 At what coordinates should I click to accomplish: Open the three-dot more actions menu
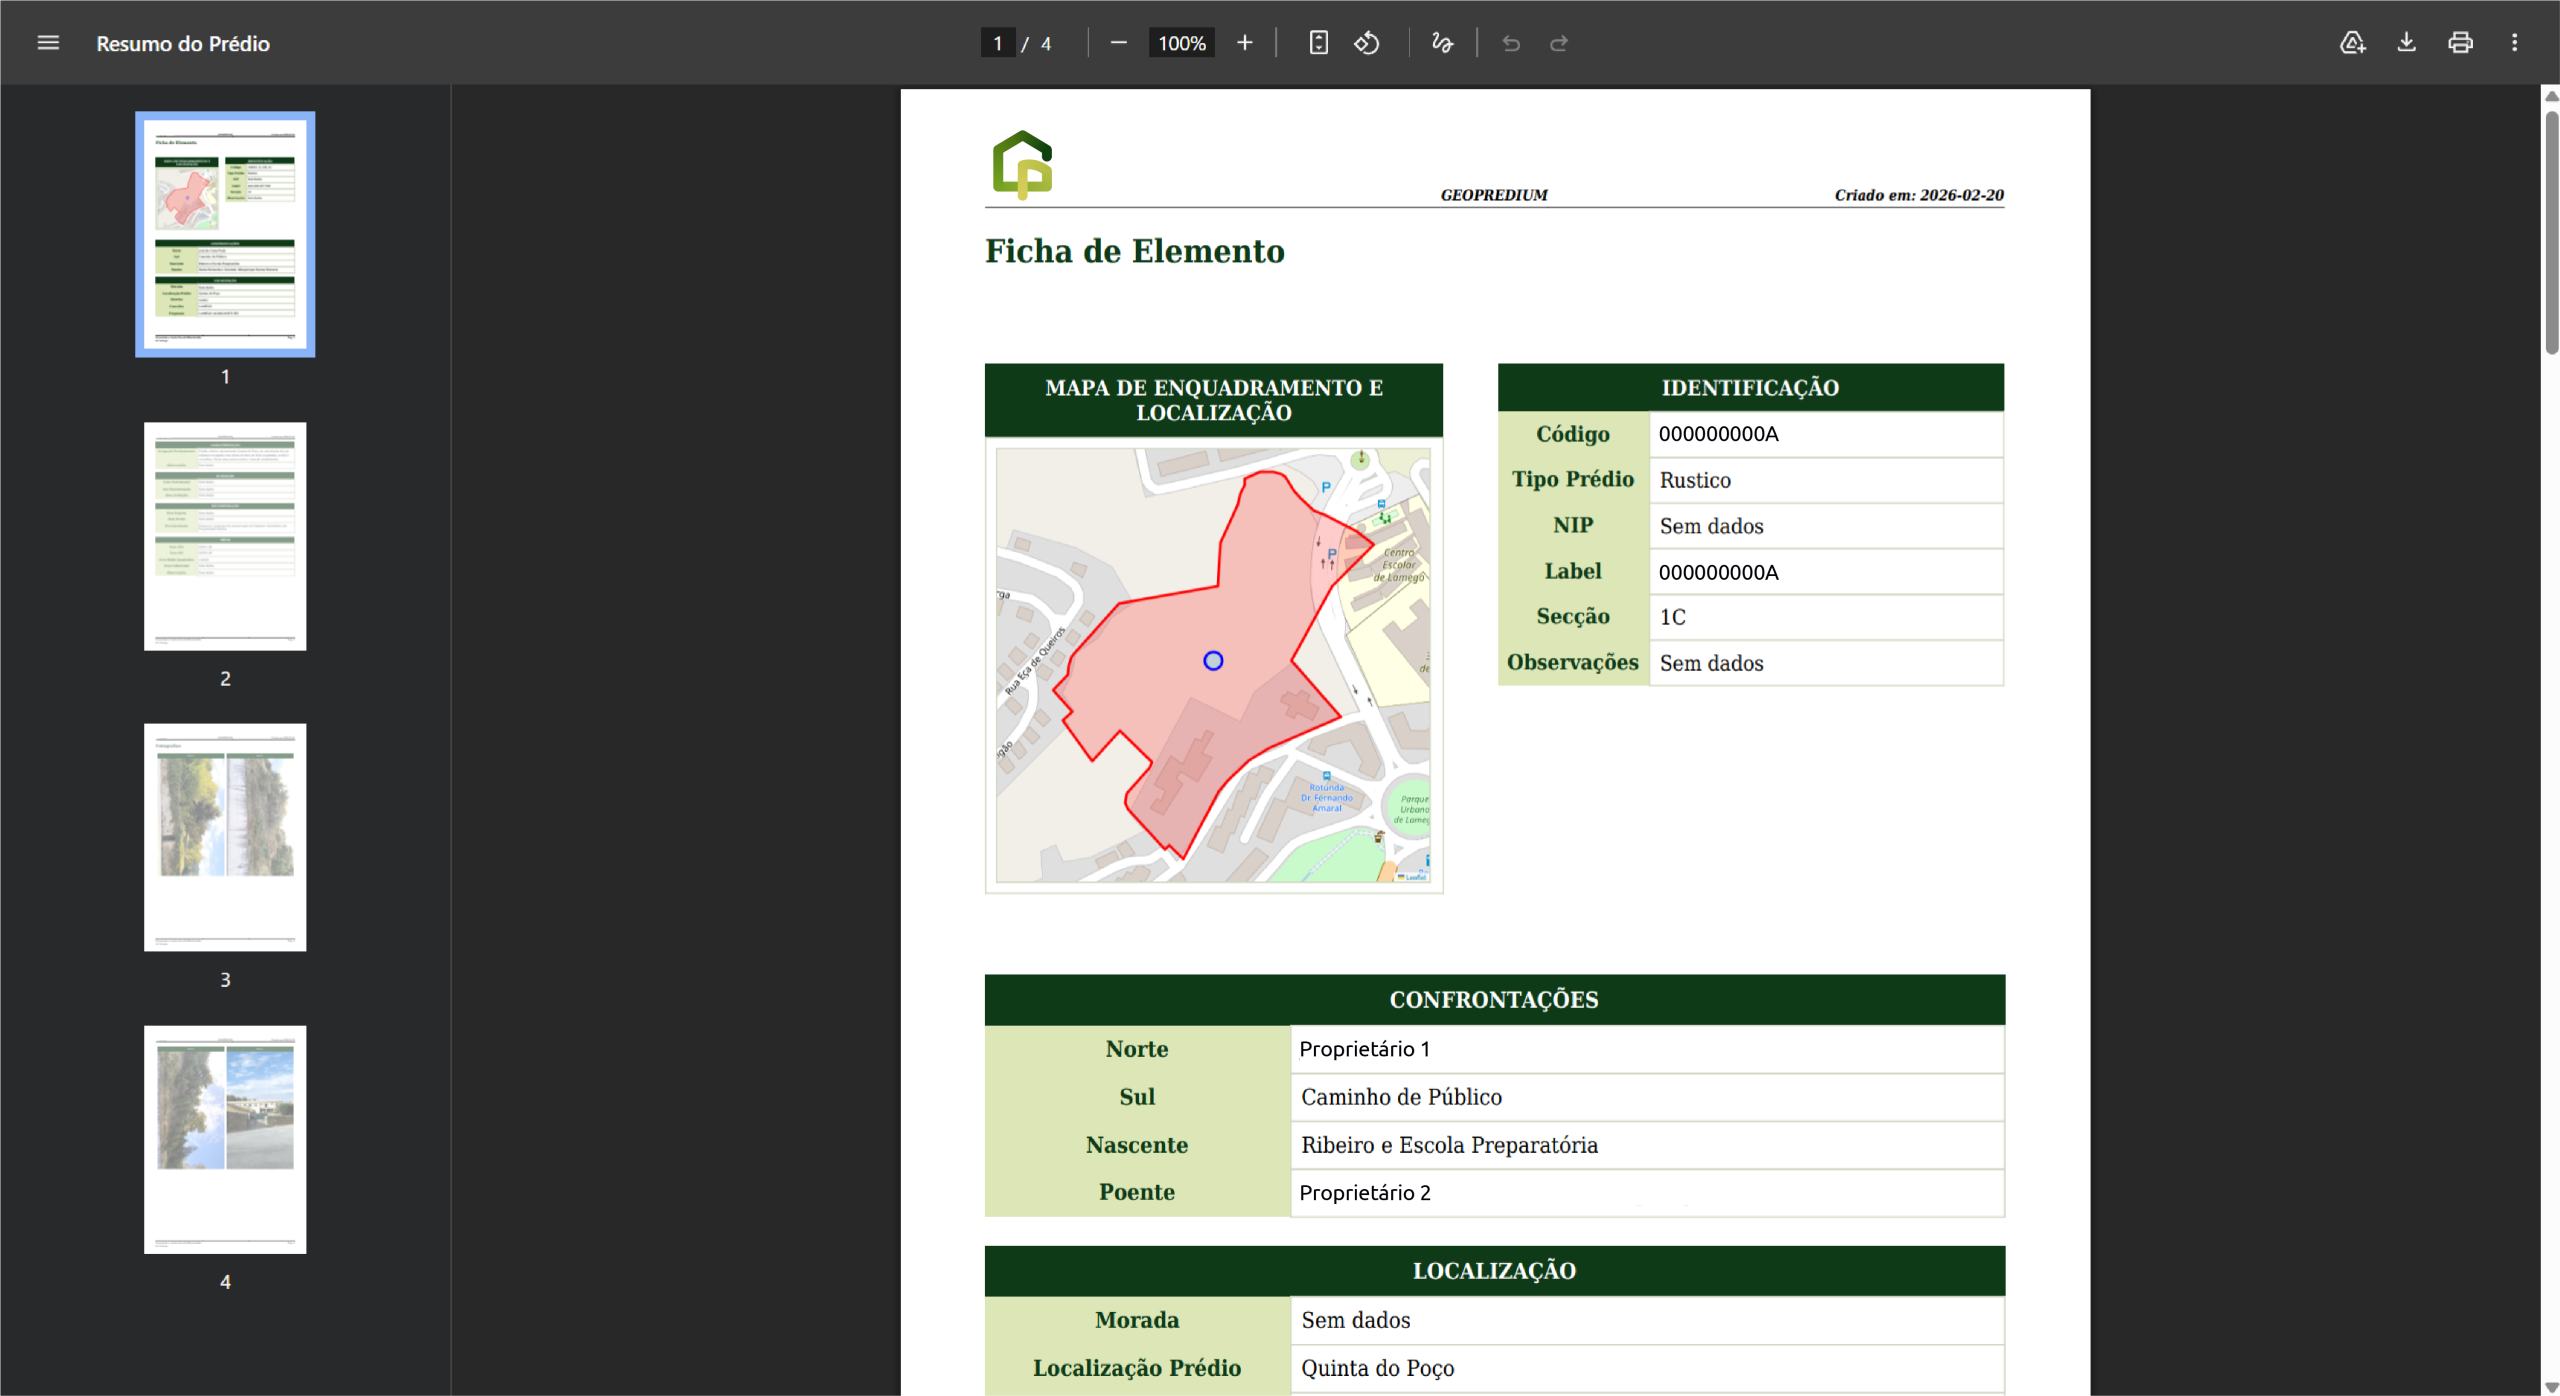click(2515, 43)
